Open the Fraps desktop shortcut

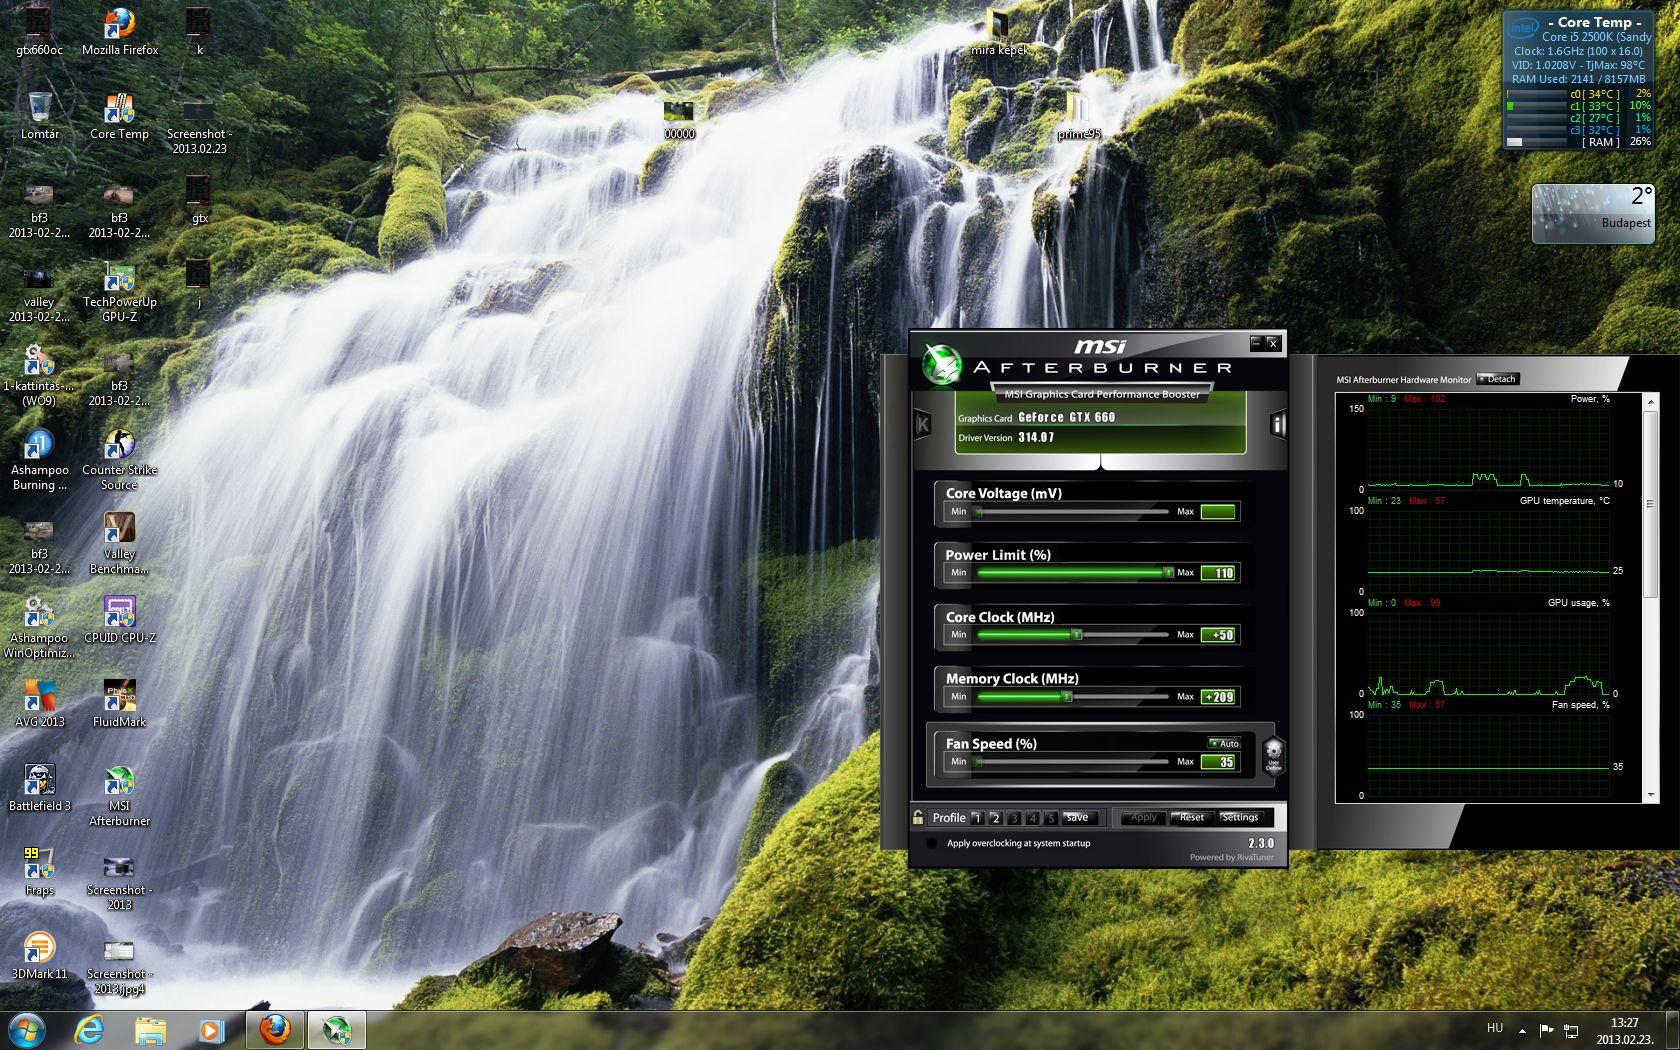click(x=39, y=872)
